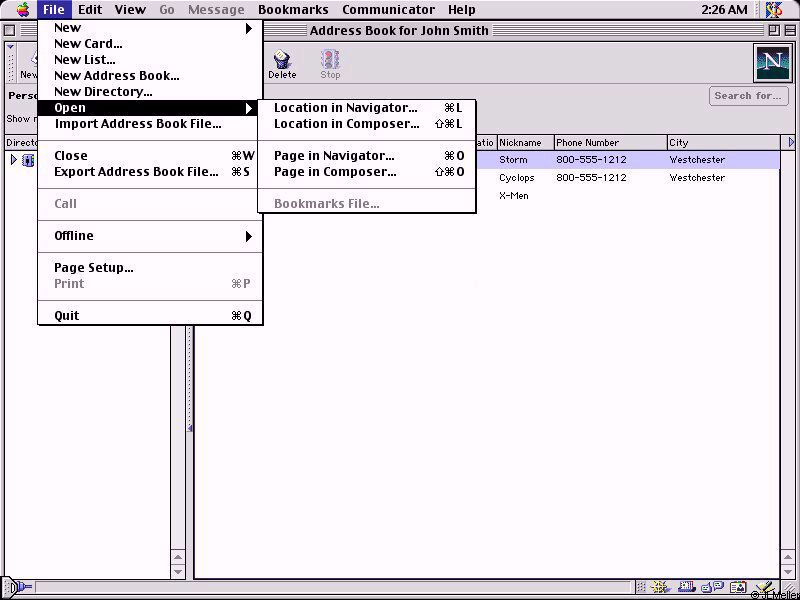Click the Stop traffic light icon
This screenshot has width=800, height=600.
(x=330, y=62)
